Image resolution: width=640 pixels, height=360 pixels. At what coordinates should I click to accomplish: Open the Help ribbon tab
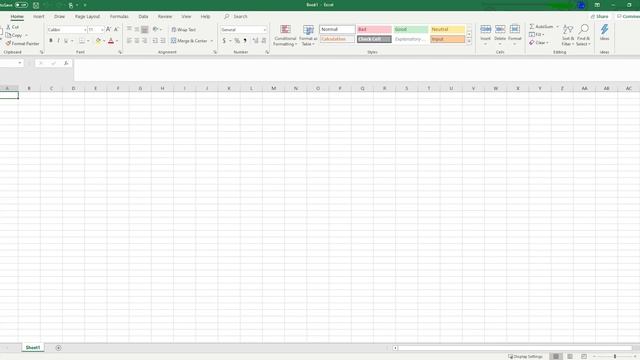click(x=205, y=17)
